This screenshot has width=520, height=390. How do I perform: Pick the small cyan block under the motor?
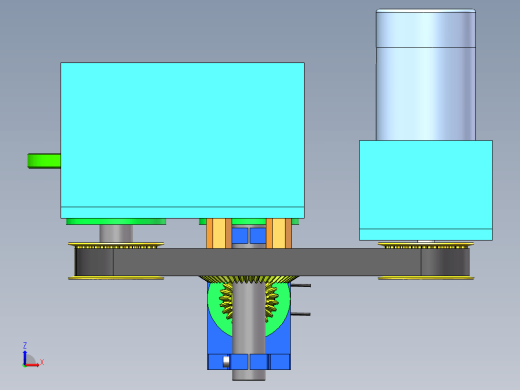(x=426, y=190)
